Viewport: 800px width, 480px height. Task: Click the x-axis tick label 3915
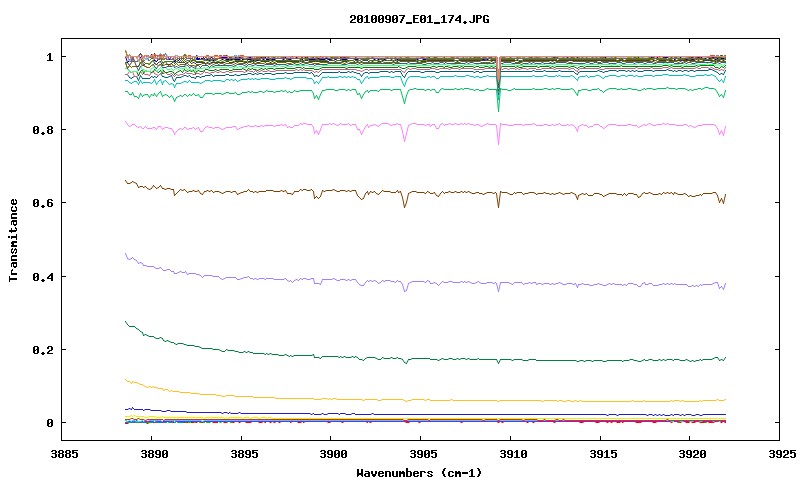[x=603, y=454]
